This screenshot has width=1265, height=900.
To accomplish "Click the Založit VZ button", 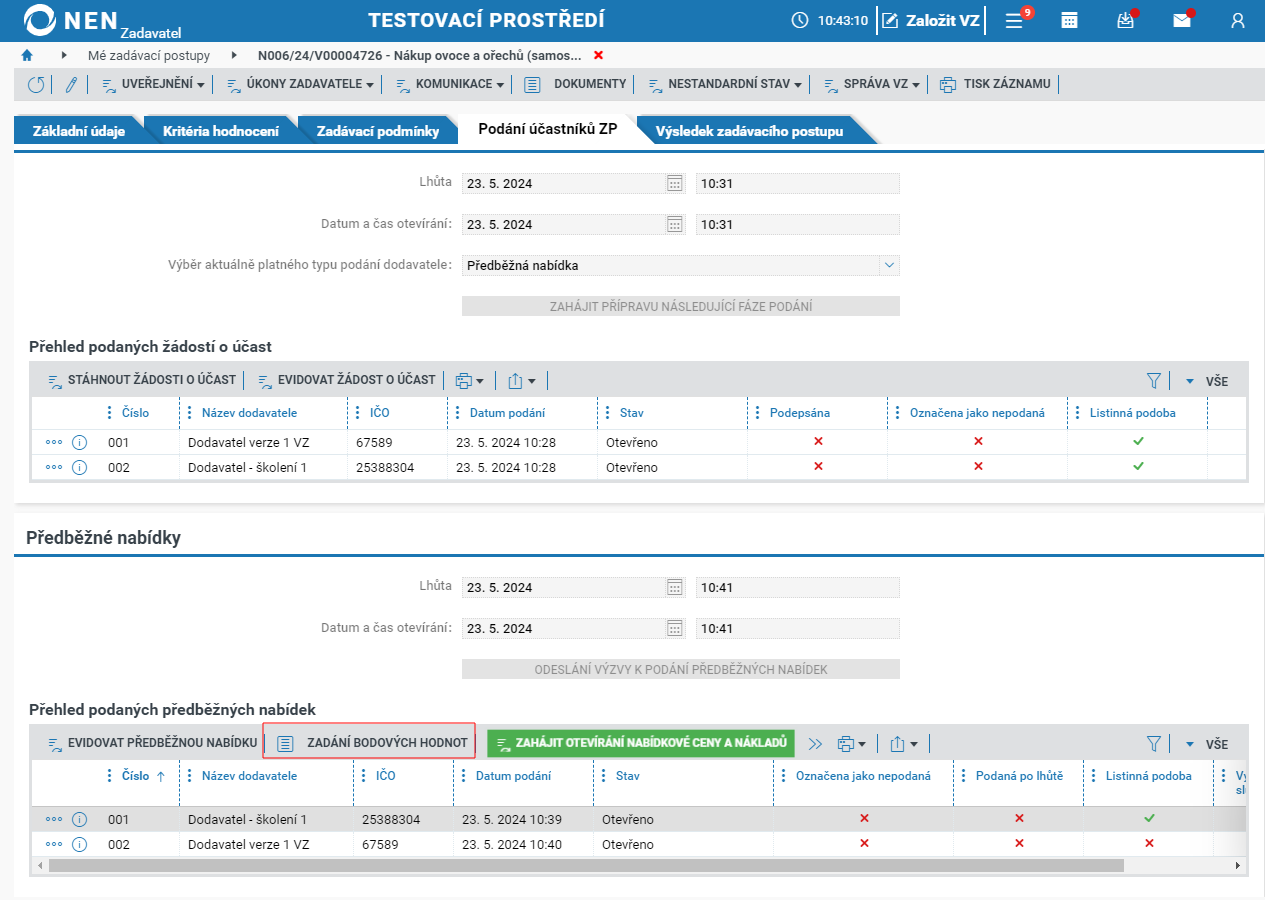I will 932,20.
